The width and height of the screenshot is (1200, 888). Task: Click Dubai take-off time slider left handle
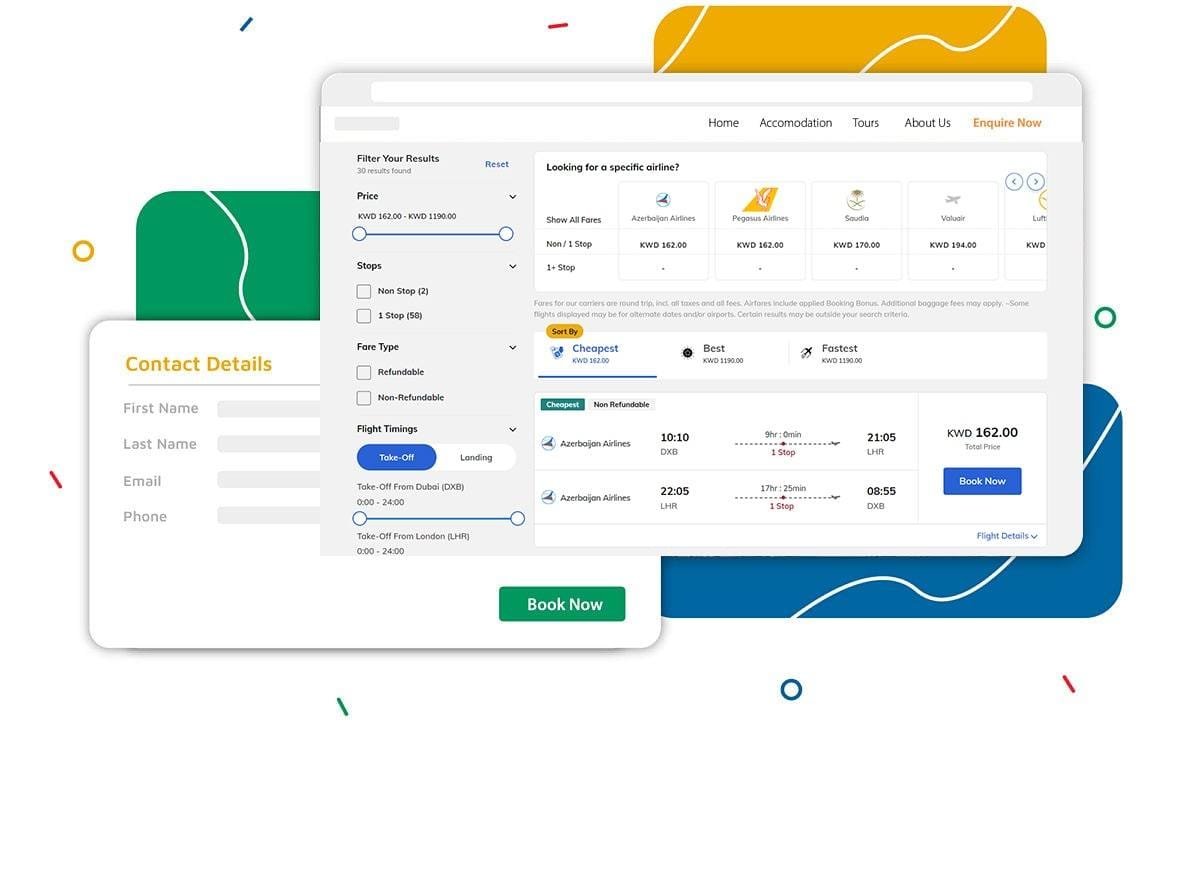[x=360, y=519]
